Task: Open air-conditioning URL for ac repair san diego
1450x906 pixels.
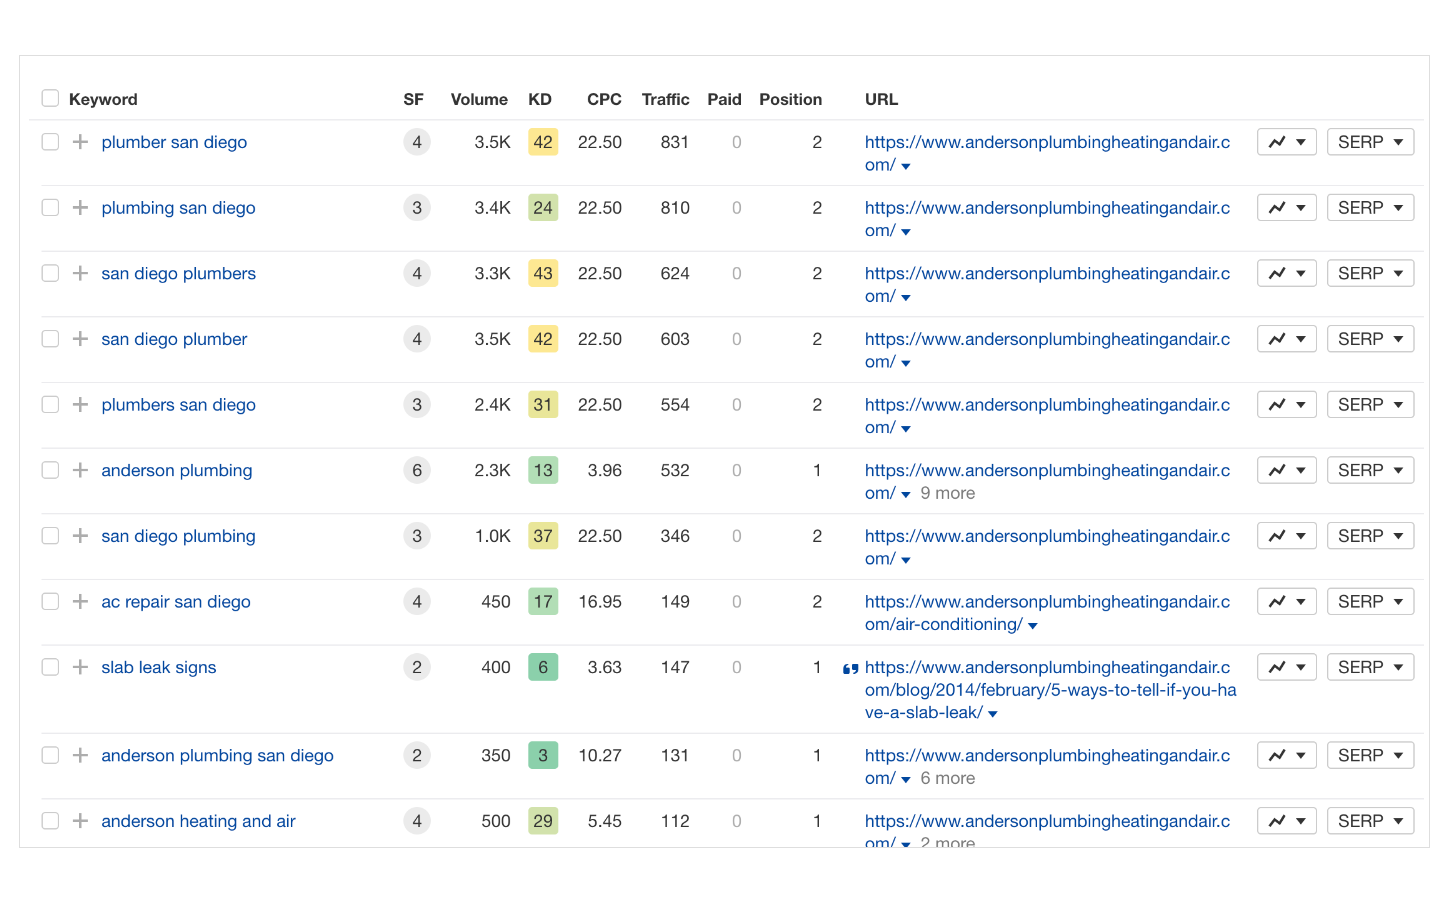Action: click(1047, 613)
